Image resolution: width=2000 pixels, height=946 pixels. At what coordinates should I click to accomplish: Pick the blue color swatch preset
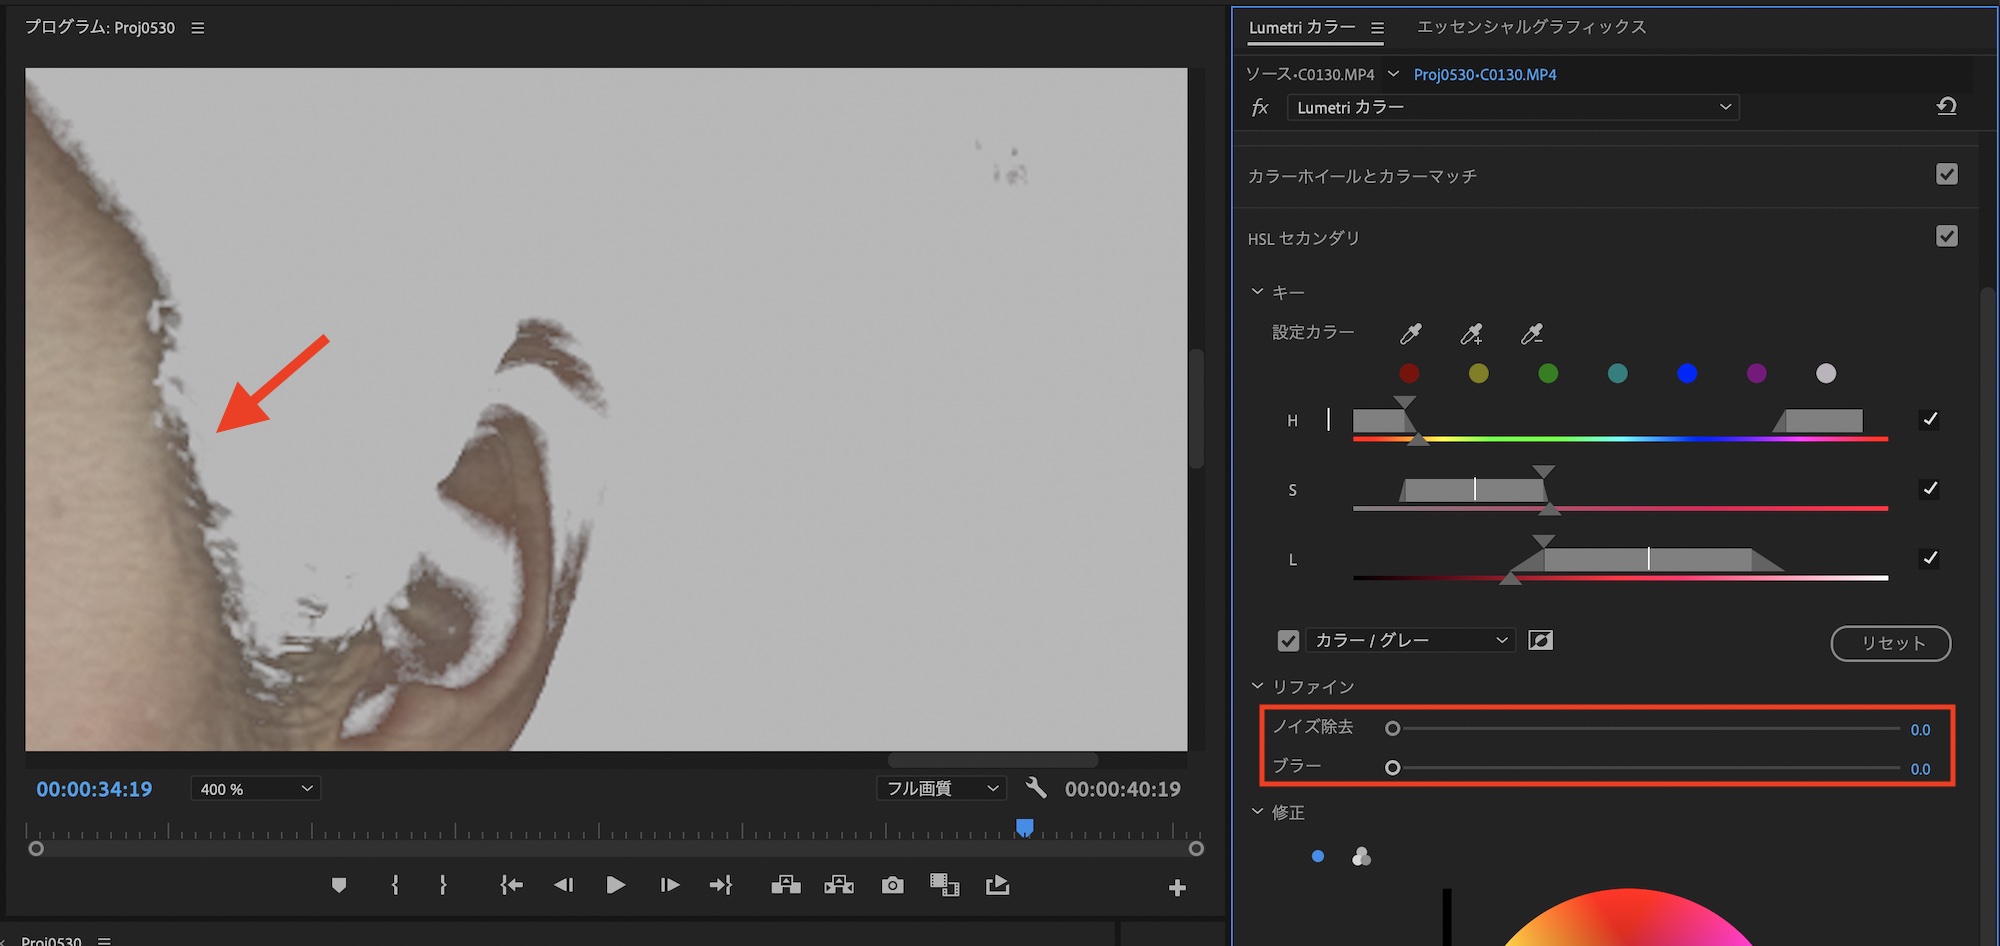click(x=1687, y=374)
